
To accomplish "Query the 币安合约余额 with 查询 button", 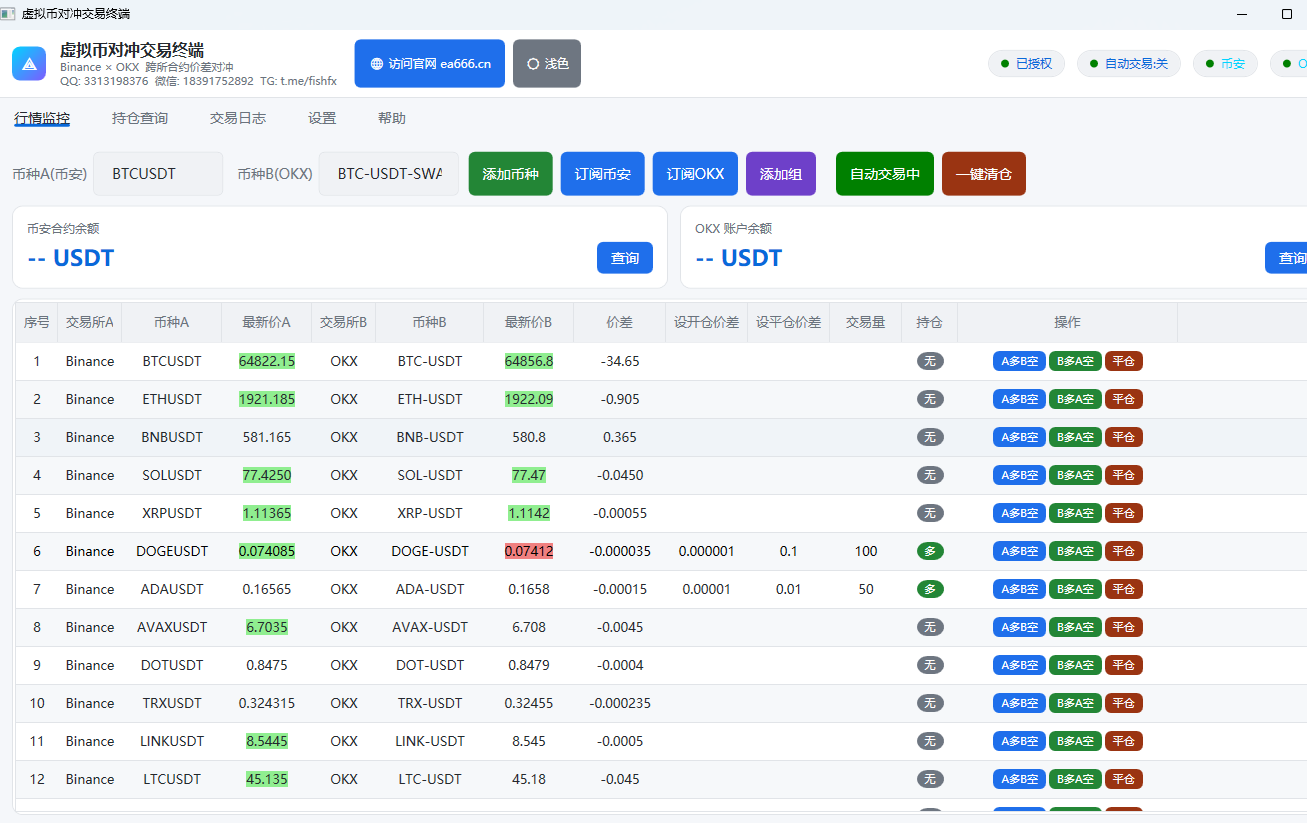I will [625, 258].
